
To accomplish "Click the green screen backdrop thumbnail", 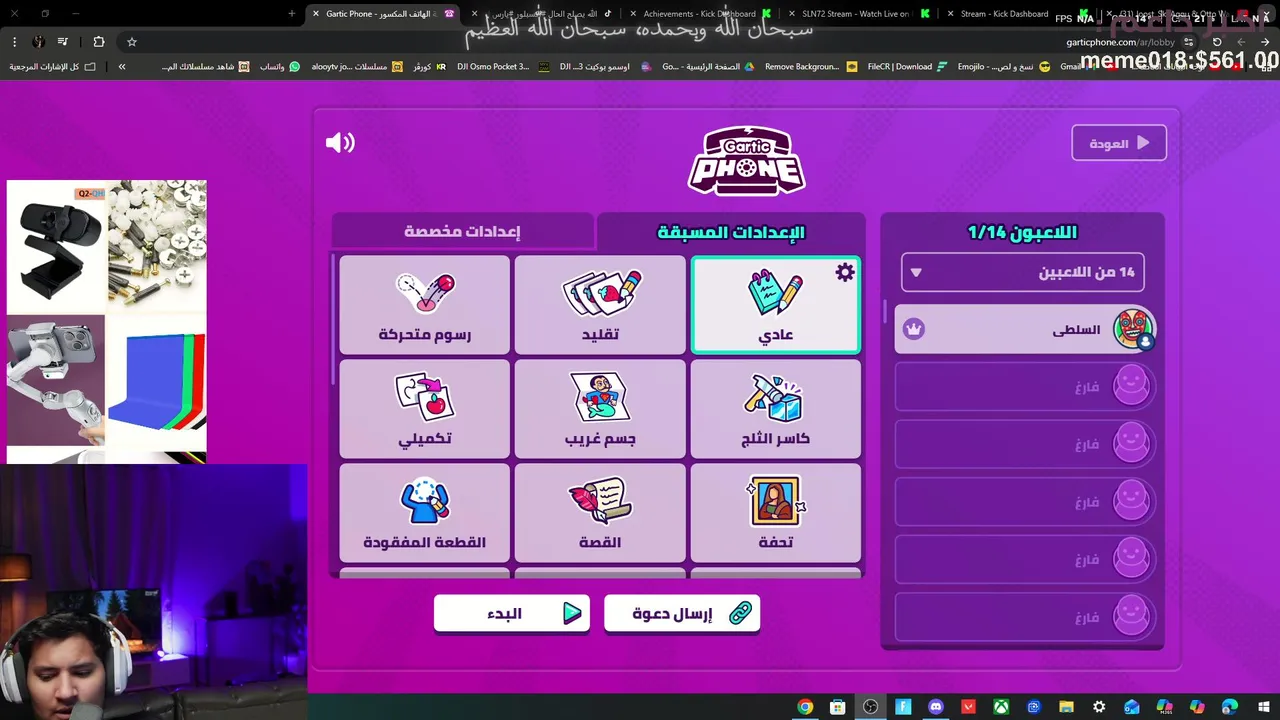I will 156,381.
